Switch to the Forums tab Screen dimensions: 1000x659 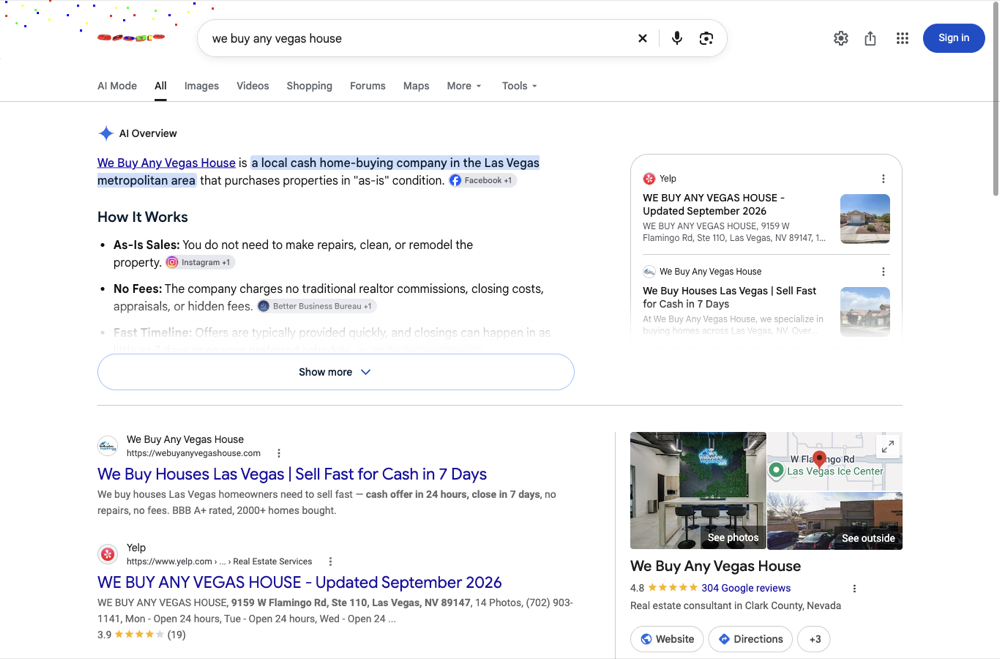coord(367,86)
